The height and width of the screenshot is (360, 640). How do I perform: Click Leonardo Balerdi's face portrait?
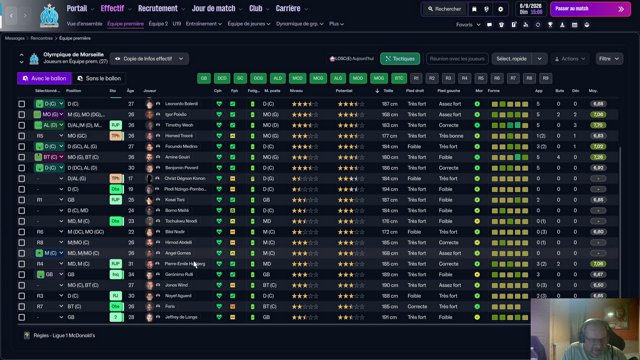(x=149, y=104)
